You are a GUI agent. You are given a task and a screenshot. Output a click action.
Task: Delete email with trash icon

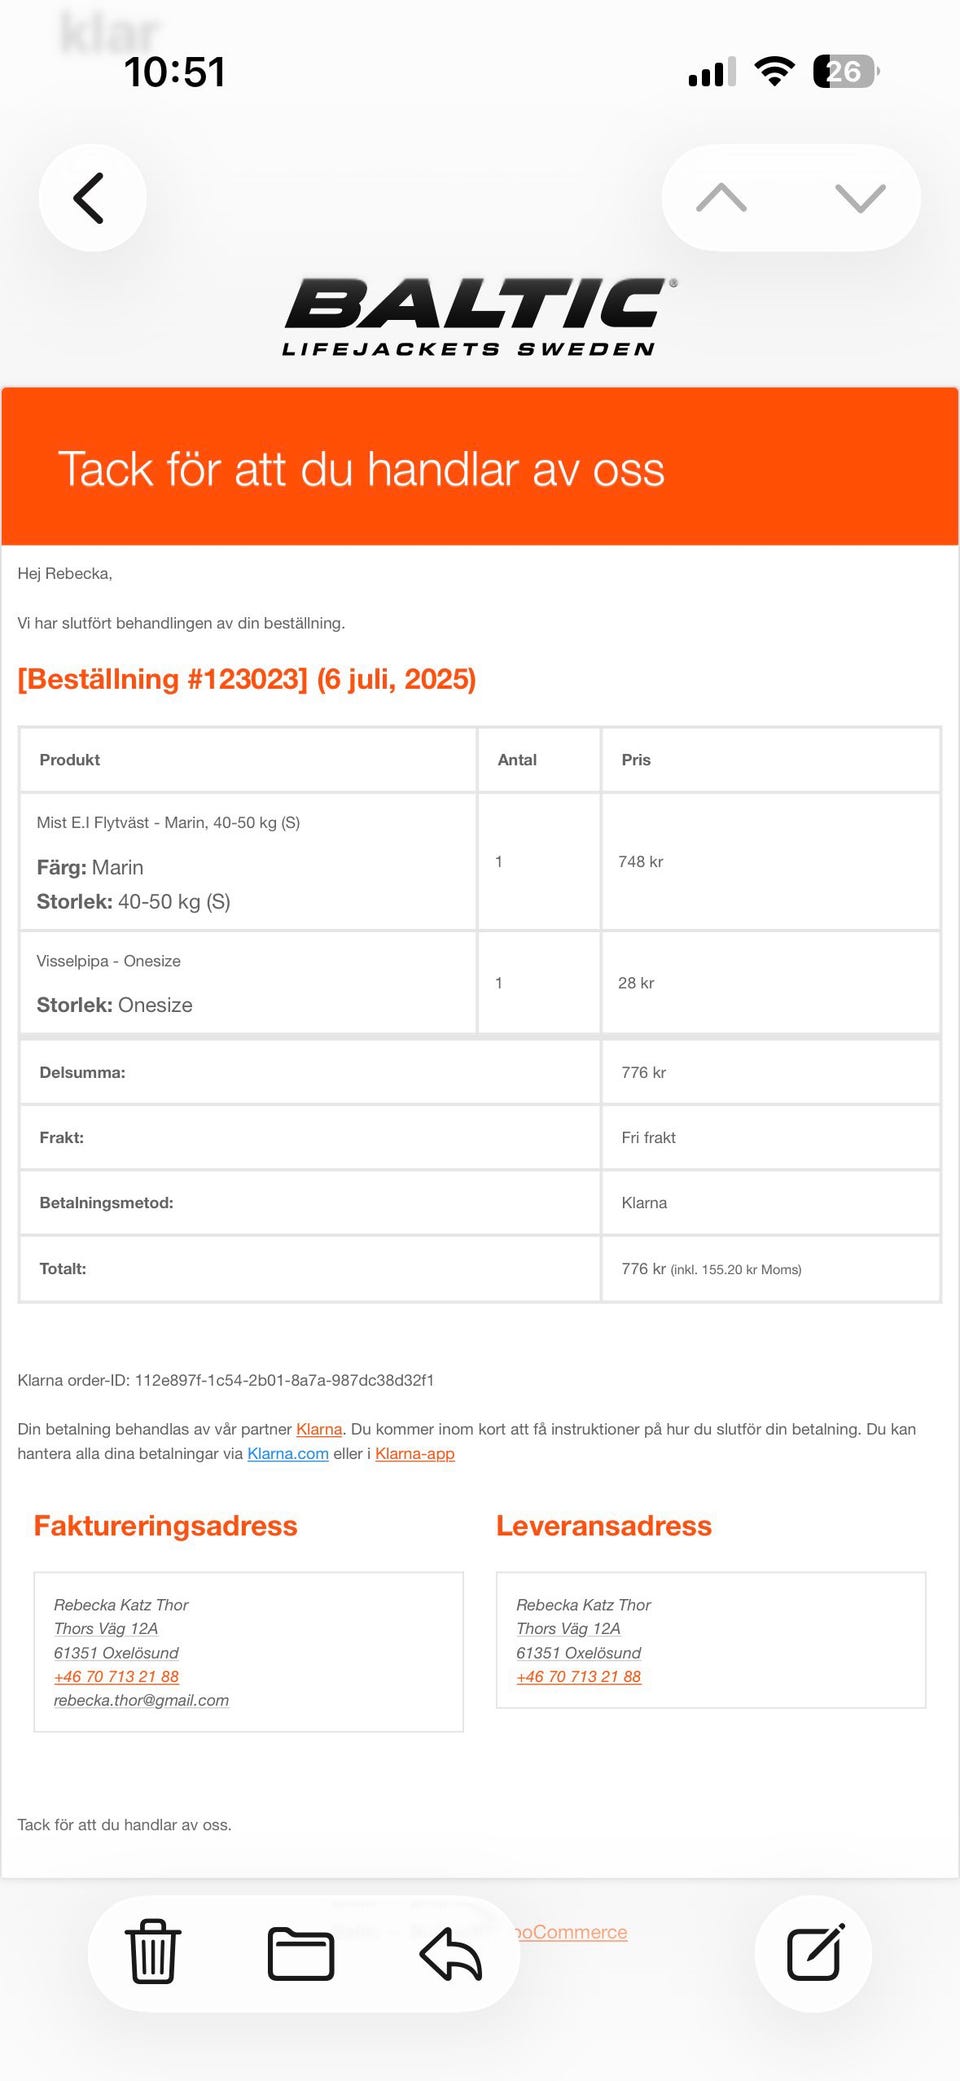pyautogui.click(x=153, y=1952)
